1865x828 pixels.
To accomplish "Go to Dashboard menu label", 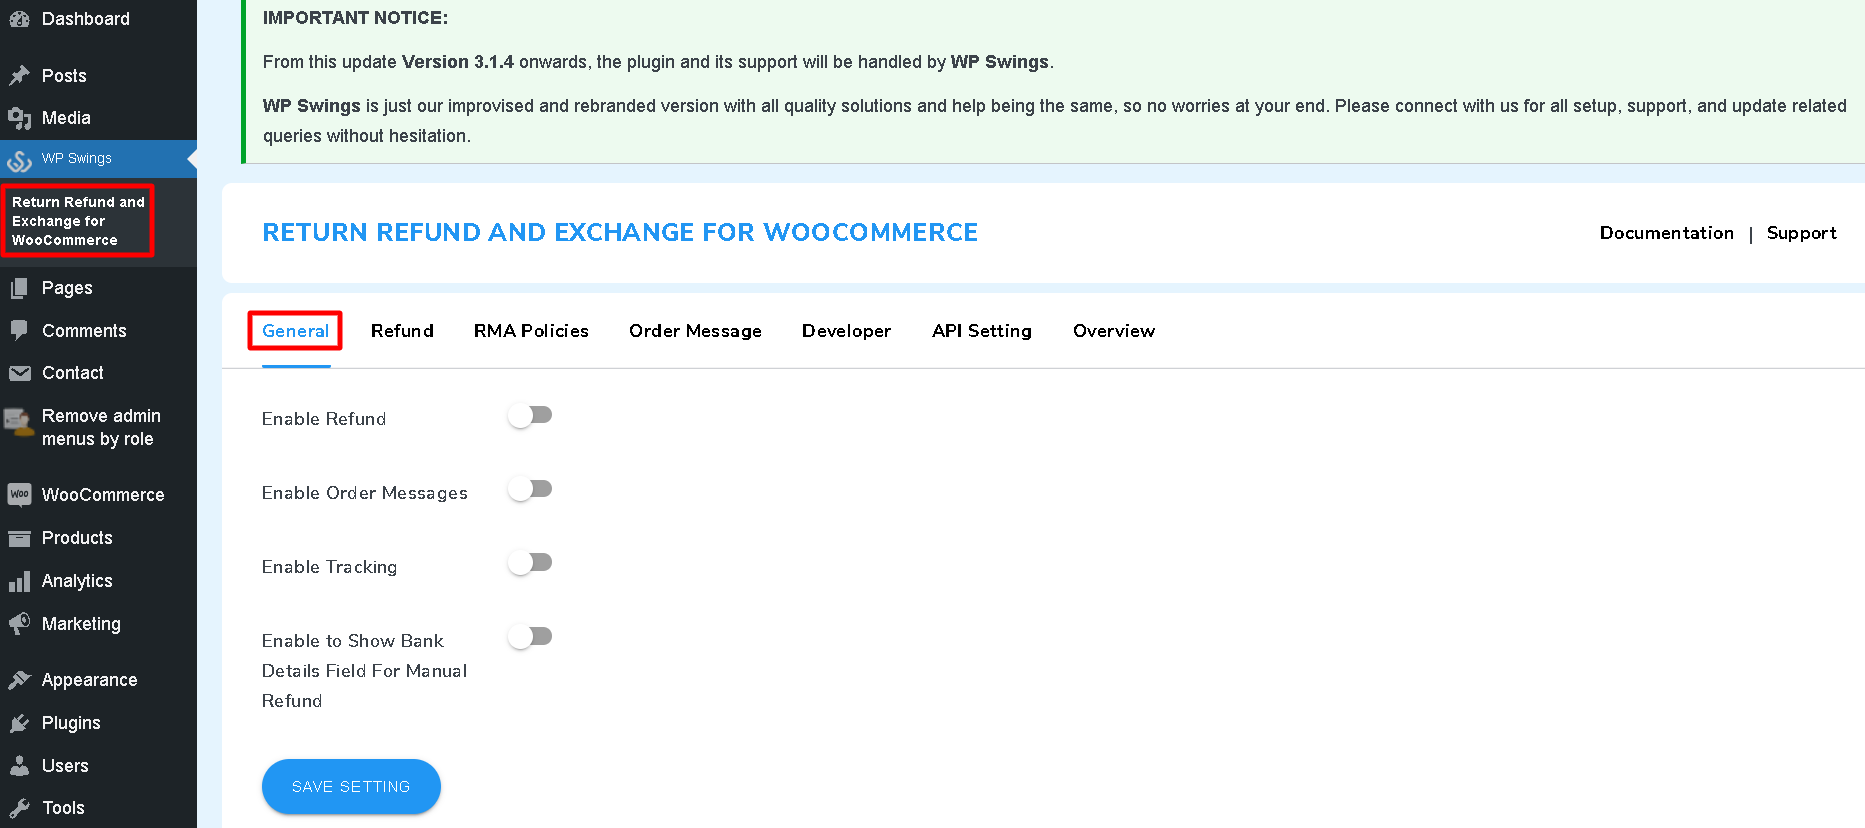I will pyautogui.click(x=86, y=19).
